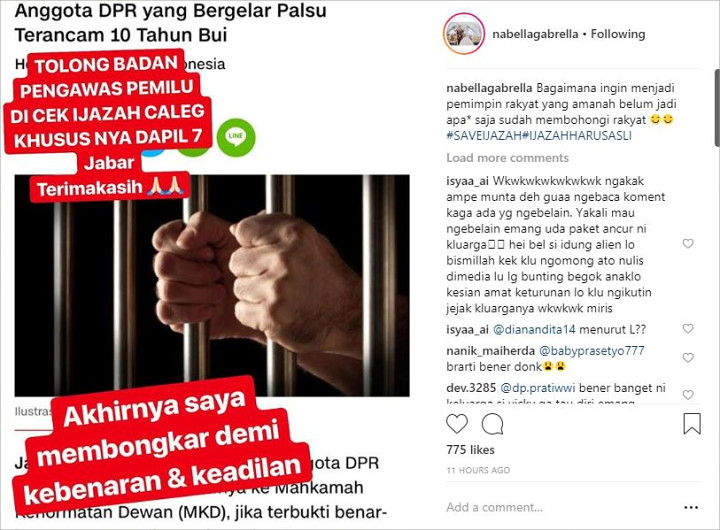Toggle the Following status button
The width and height of the screenshot is (720, 530).
click(x=618, y=34)
